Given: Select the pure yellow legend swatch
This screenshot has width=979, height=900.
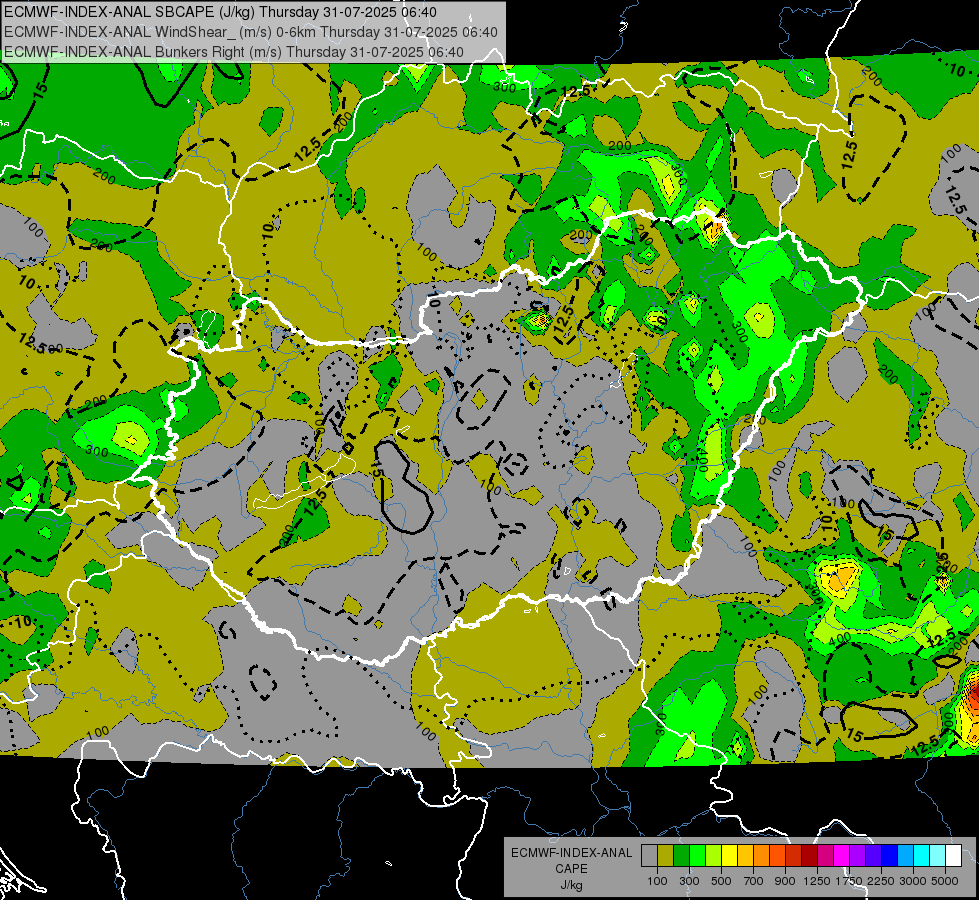Looking at the screenshot, I should coord(729,856).
